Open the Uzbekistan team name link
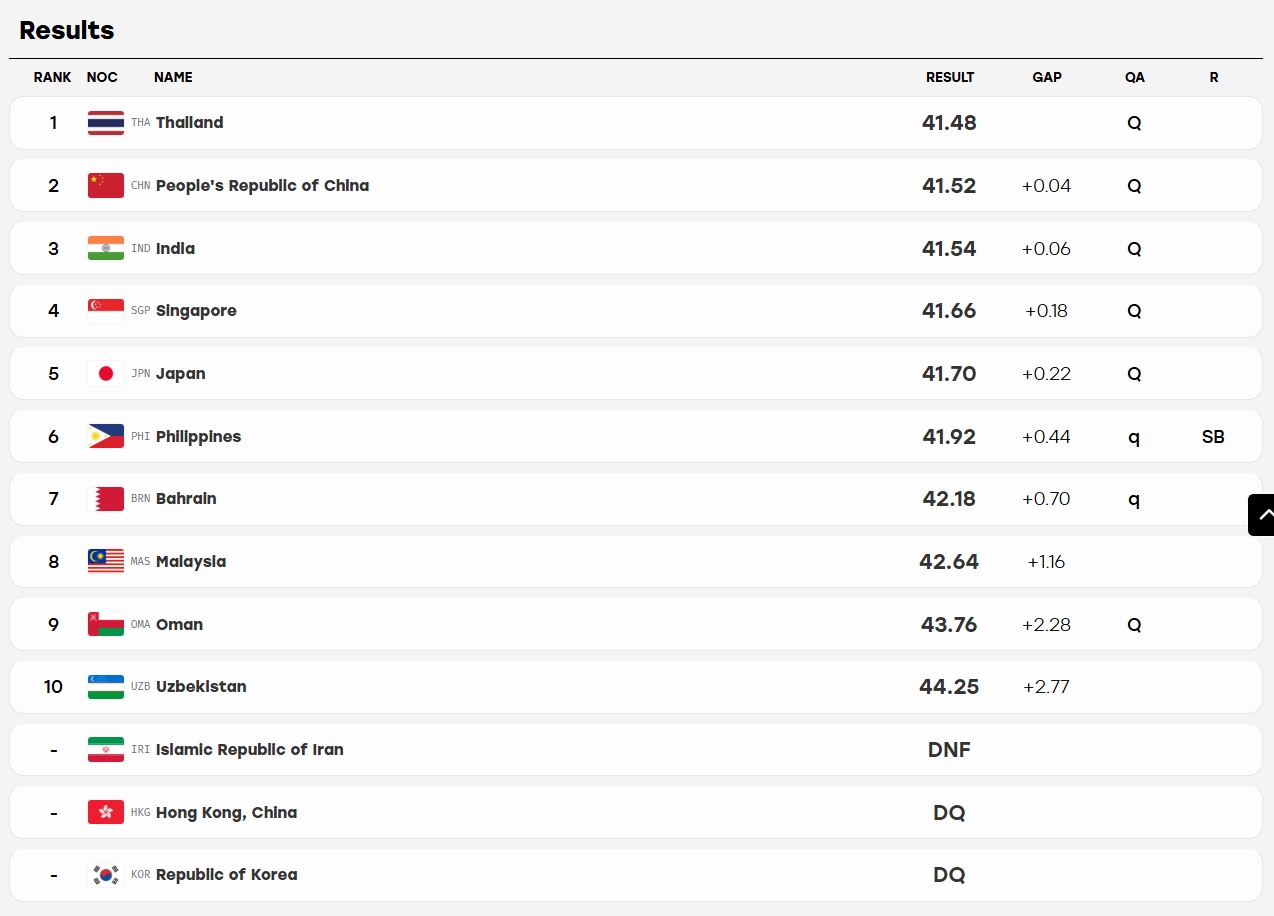The height and width of the screenshot is (916, 1274). click(x=201, y=687)
